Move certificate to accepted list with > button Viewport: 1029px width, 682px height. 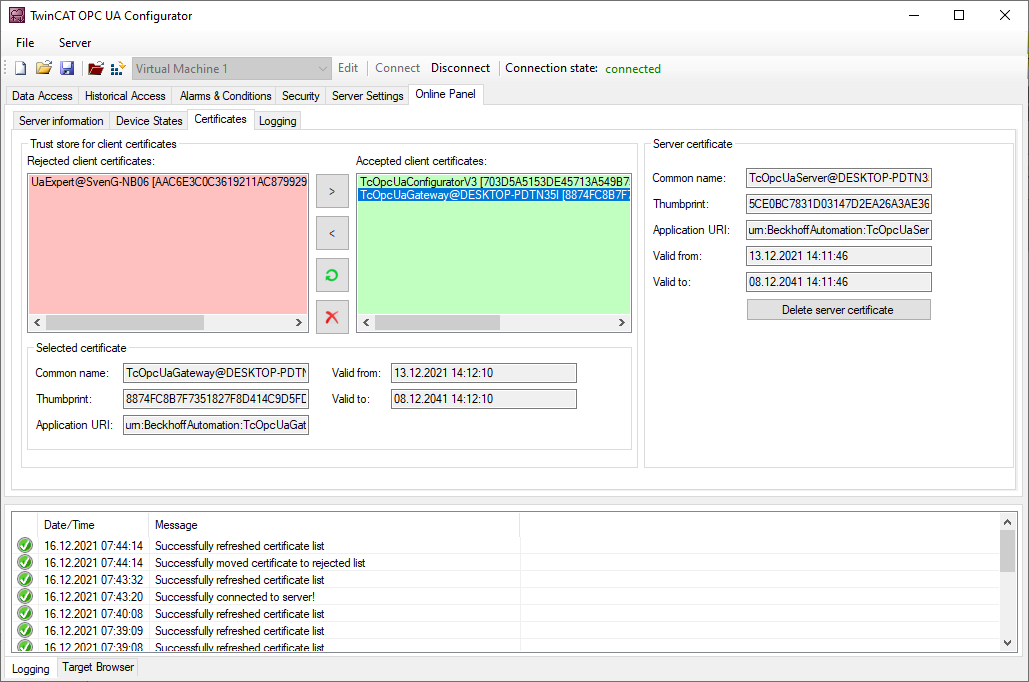(x=332, y=191)
